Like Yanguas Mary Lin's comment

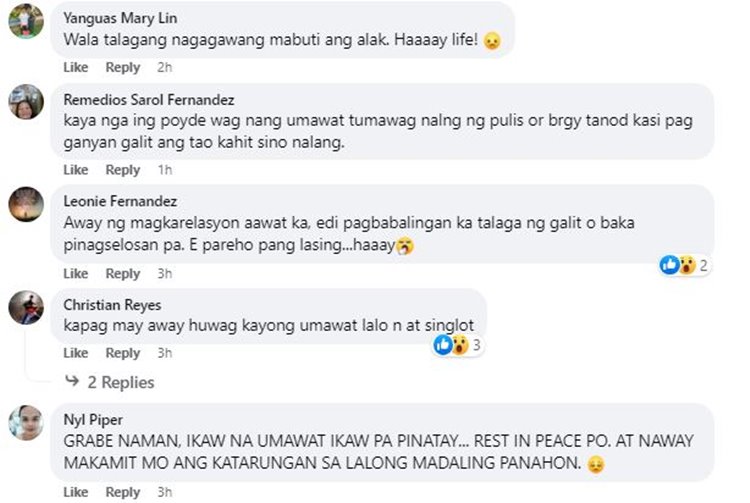tap(76, 67)
